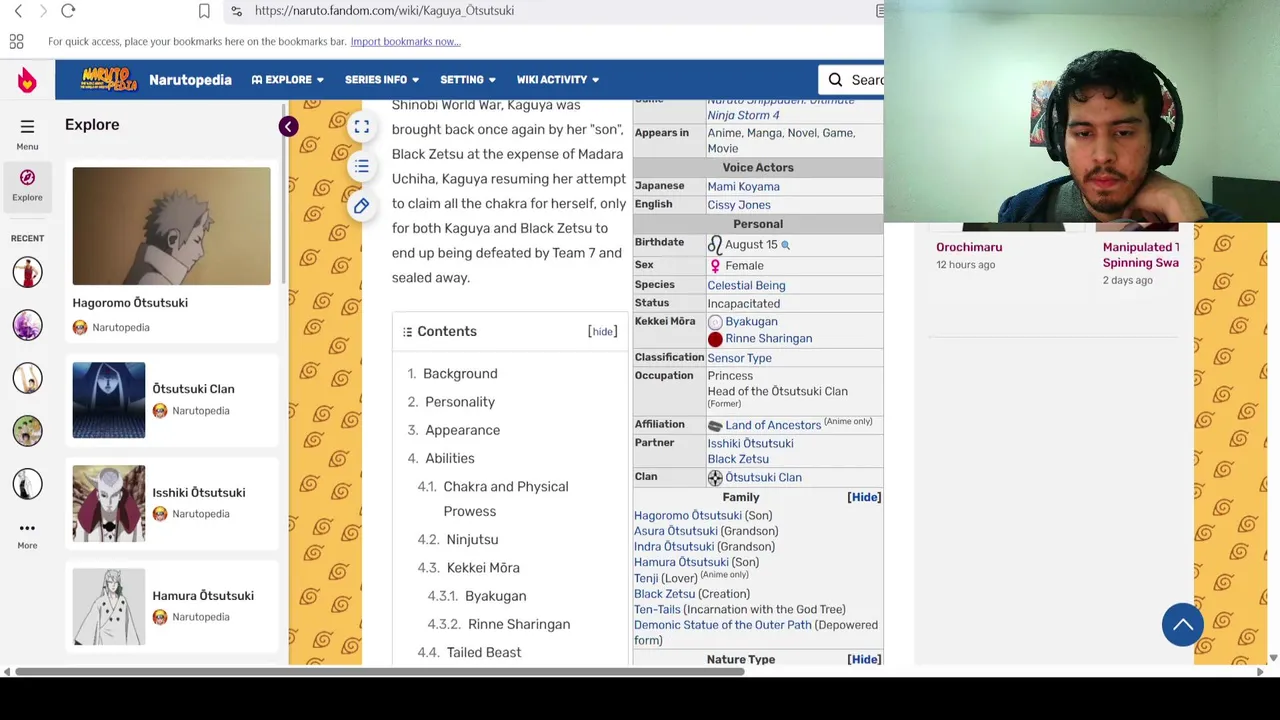
Task: Hide the Contents table
Action: pos(602,332)
